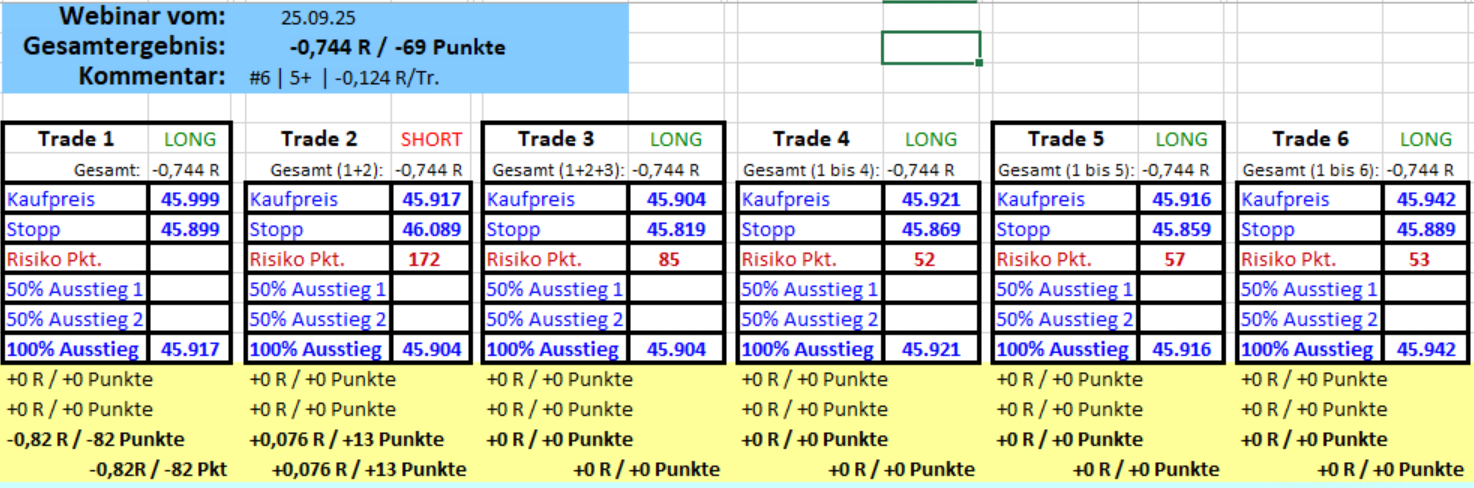This screenshot has height=488, width=1474.
Task: Select Trade 6 100% Ausstieg value 45.942
Action: pyautogui.click(x=1426, y=349)
